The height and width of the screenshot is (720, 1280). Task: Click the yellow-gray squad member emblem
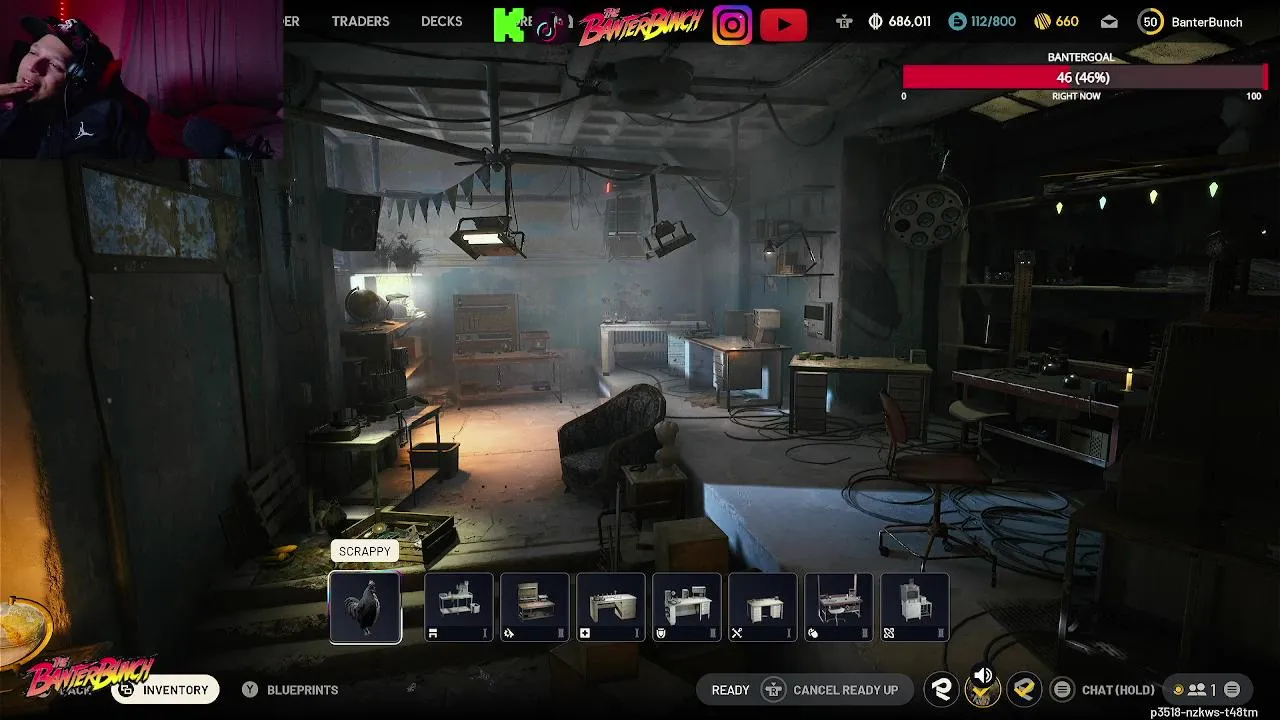click(x=1024, y=689)
